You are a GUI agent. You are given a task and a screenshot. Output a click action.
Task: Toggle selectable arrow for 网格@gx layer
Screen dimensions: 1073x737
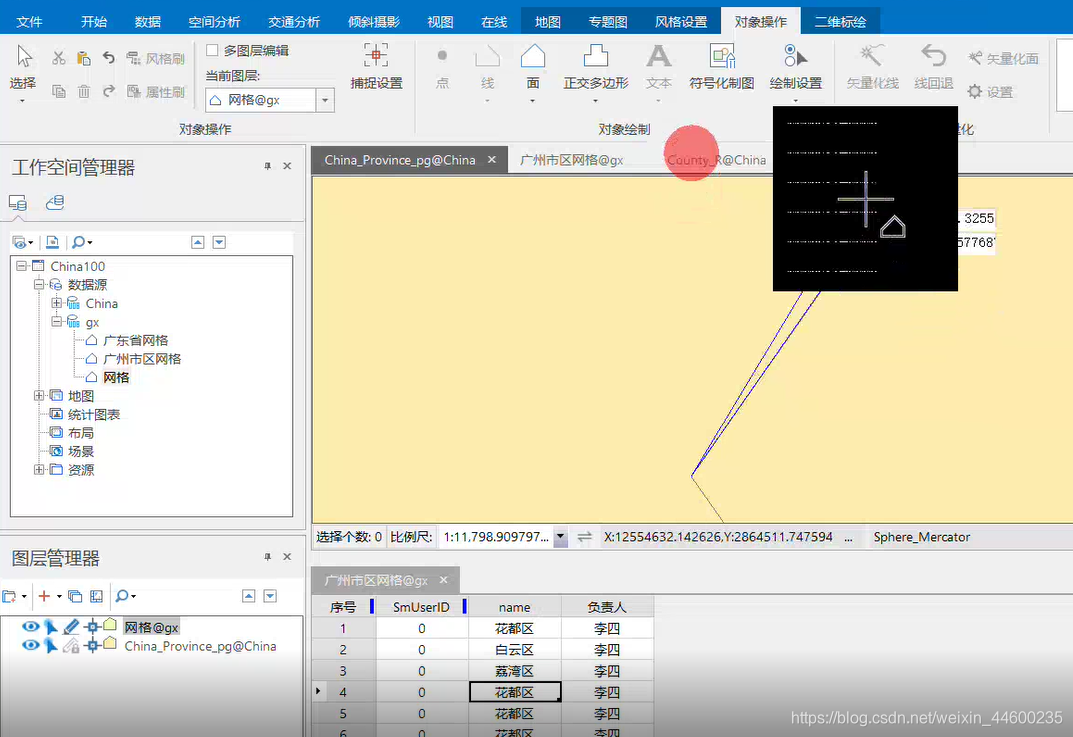51,626
